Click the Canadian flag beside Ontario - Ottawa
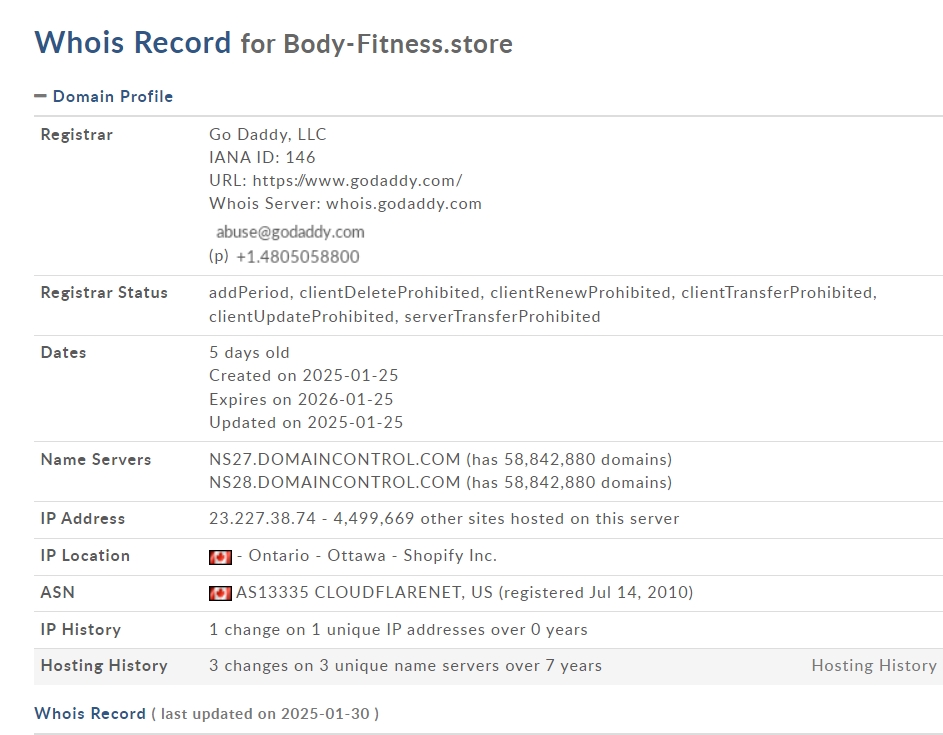 pyautogui.click(x=220, y=557)
